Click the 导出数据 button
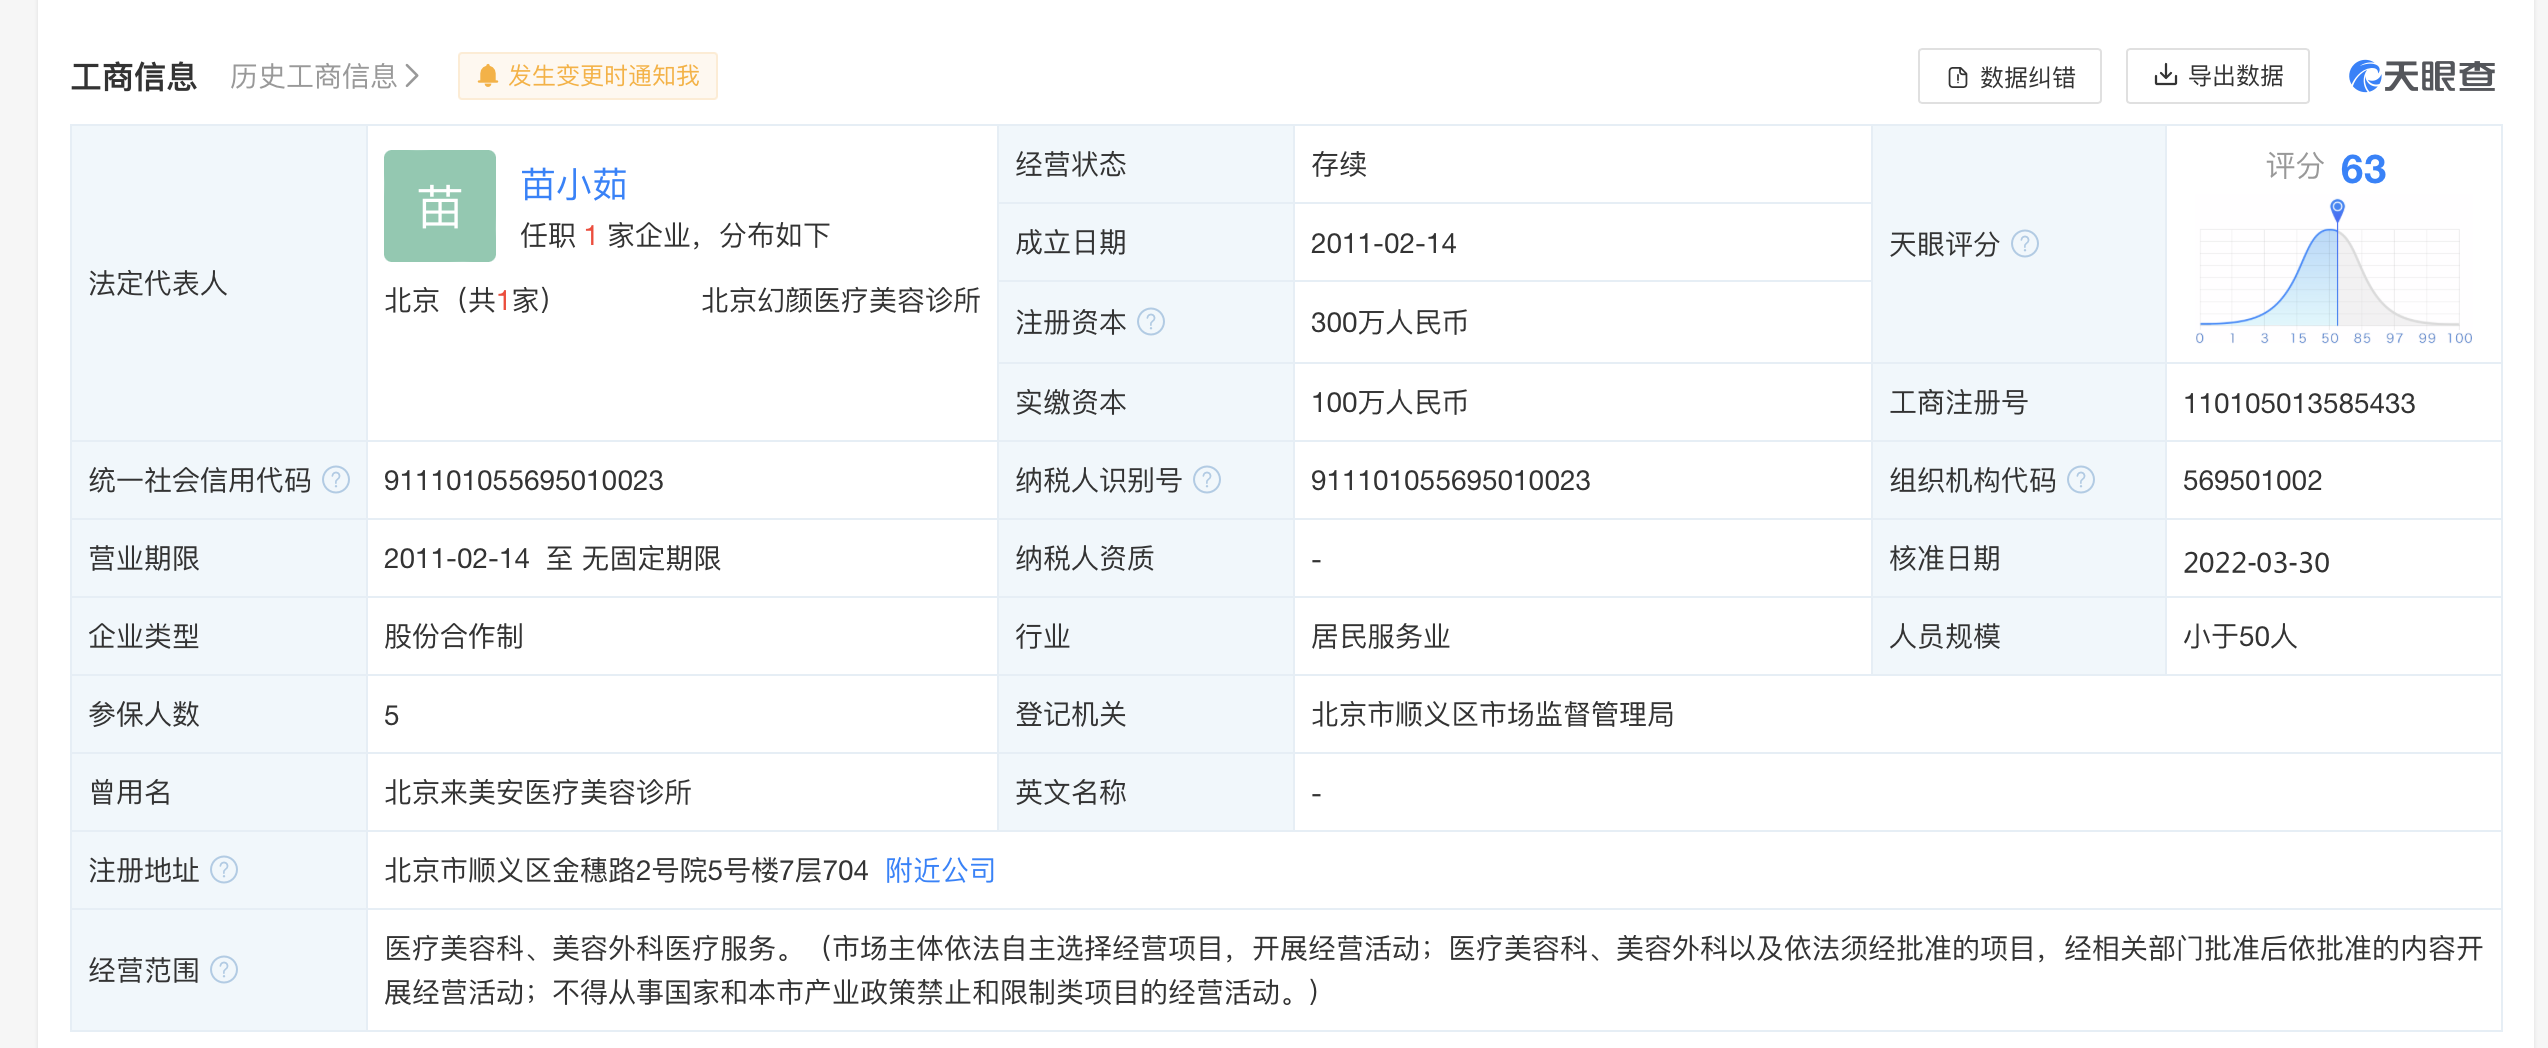 coord(2217,76)
